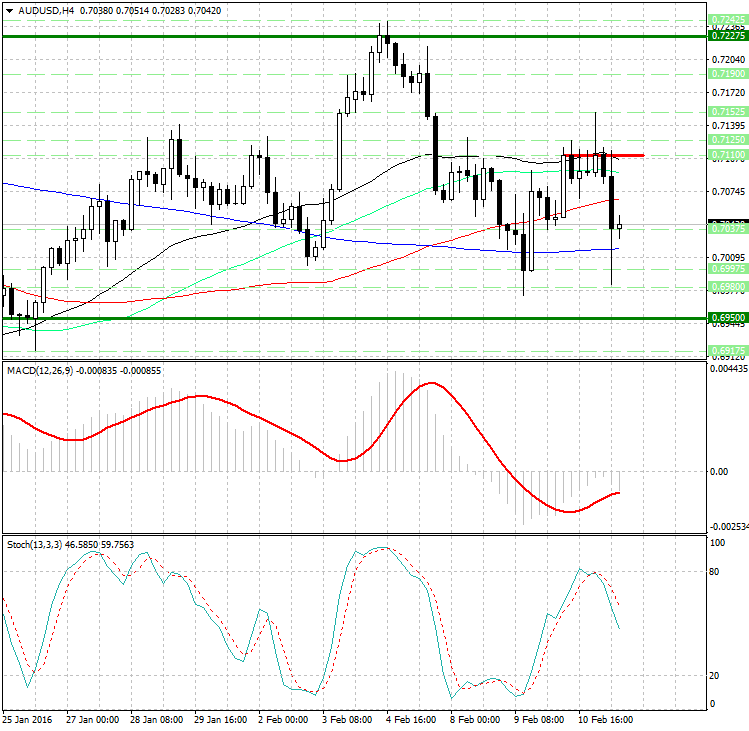This screenshot has height=731, width=749.
Task: Click the MACD 0.00 axis label
Action: 718,471
